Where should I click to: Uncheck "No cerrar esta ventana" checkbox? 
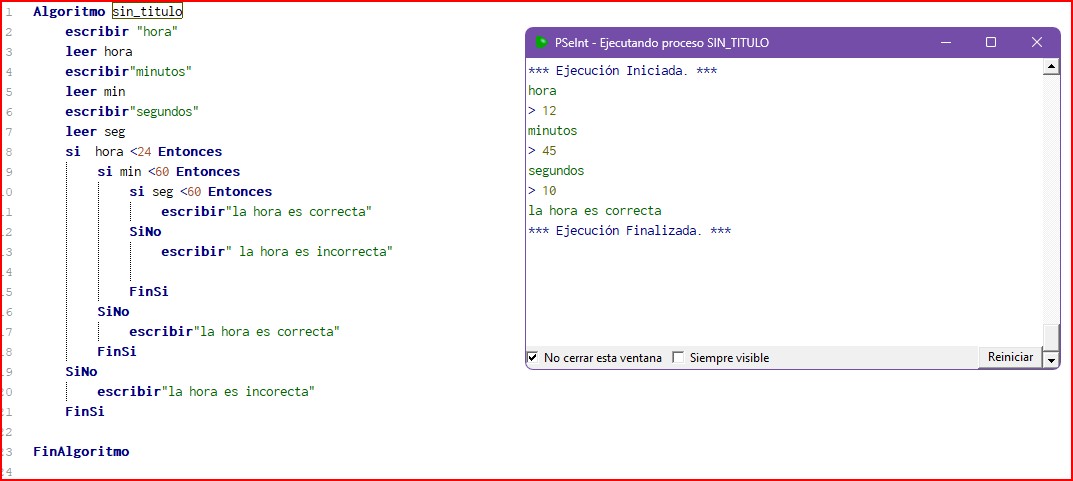point(532,358)
